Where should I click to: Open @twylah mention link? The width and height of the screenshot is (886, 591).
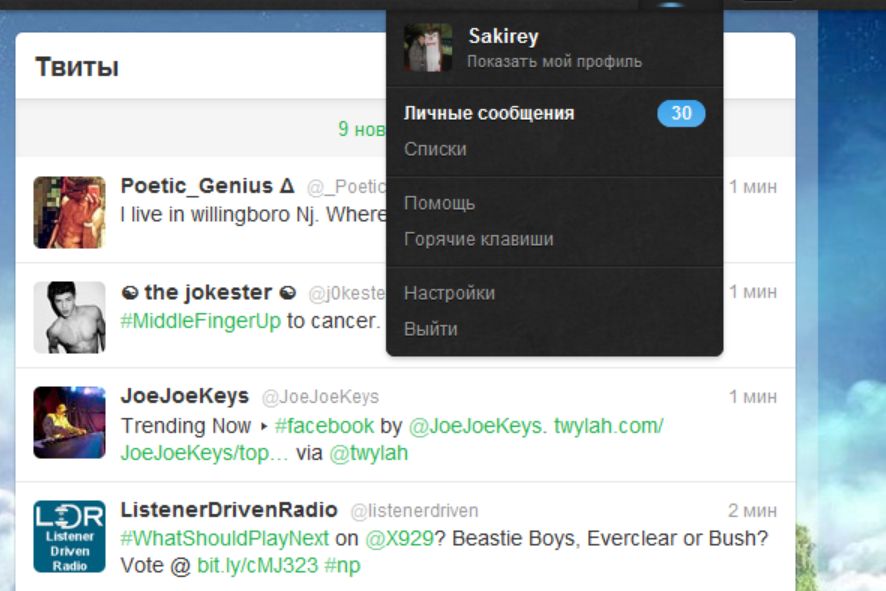point(368,453)
